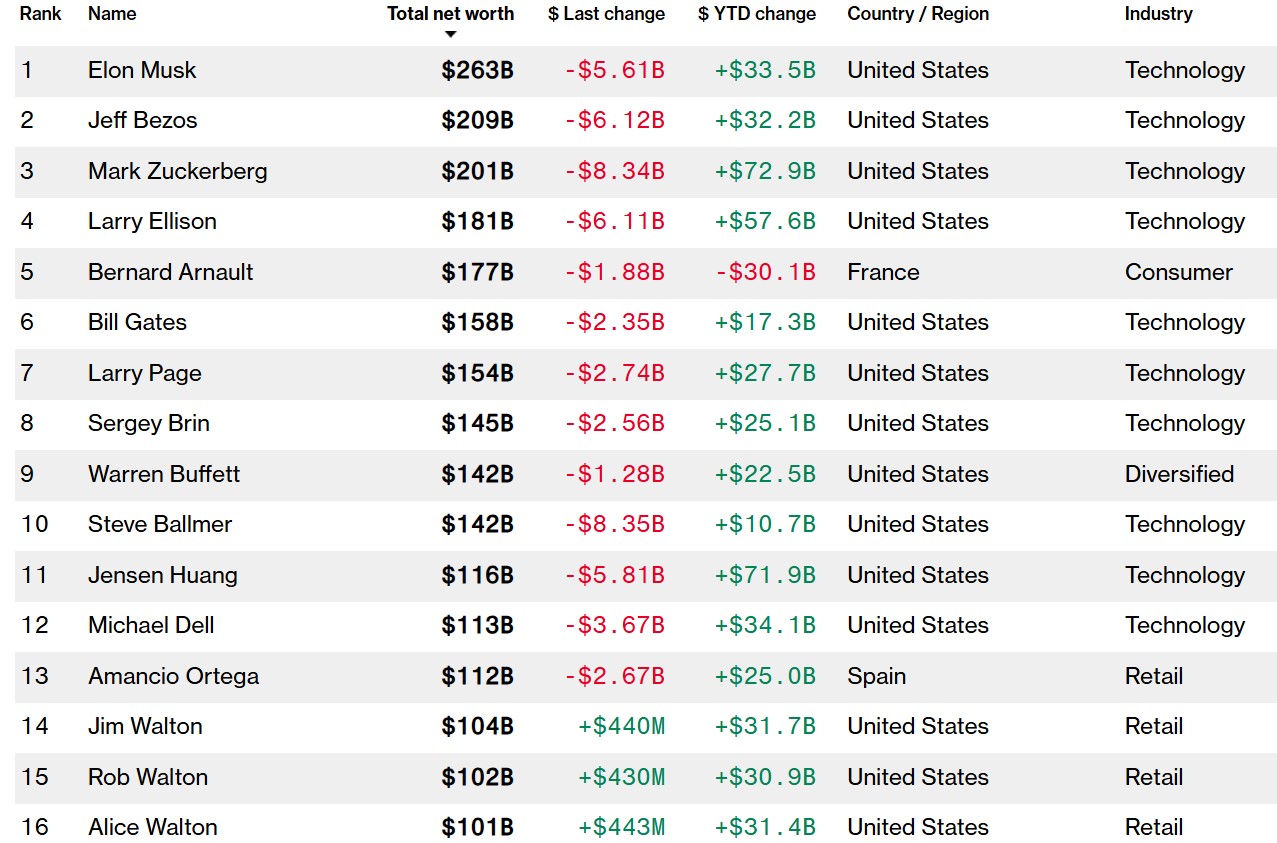Viewport: 1277px width, 843px height.
Task: View Bill Gates's profile
Action: click(x=137, y=322)
